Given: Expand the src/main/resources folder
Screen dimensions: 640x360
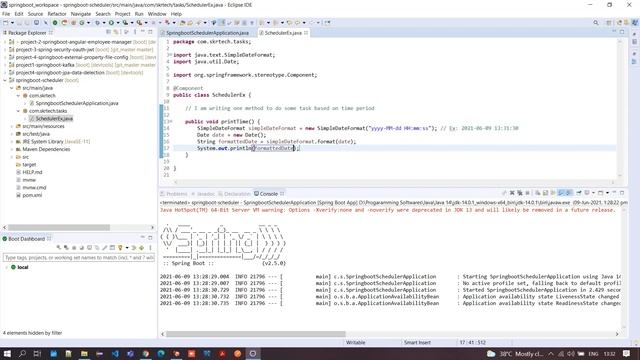Looking at the screenshot, I should point(11,127).
